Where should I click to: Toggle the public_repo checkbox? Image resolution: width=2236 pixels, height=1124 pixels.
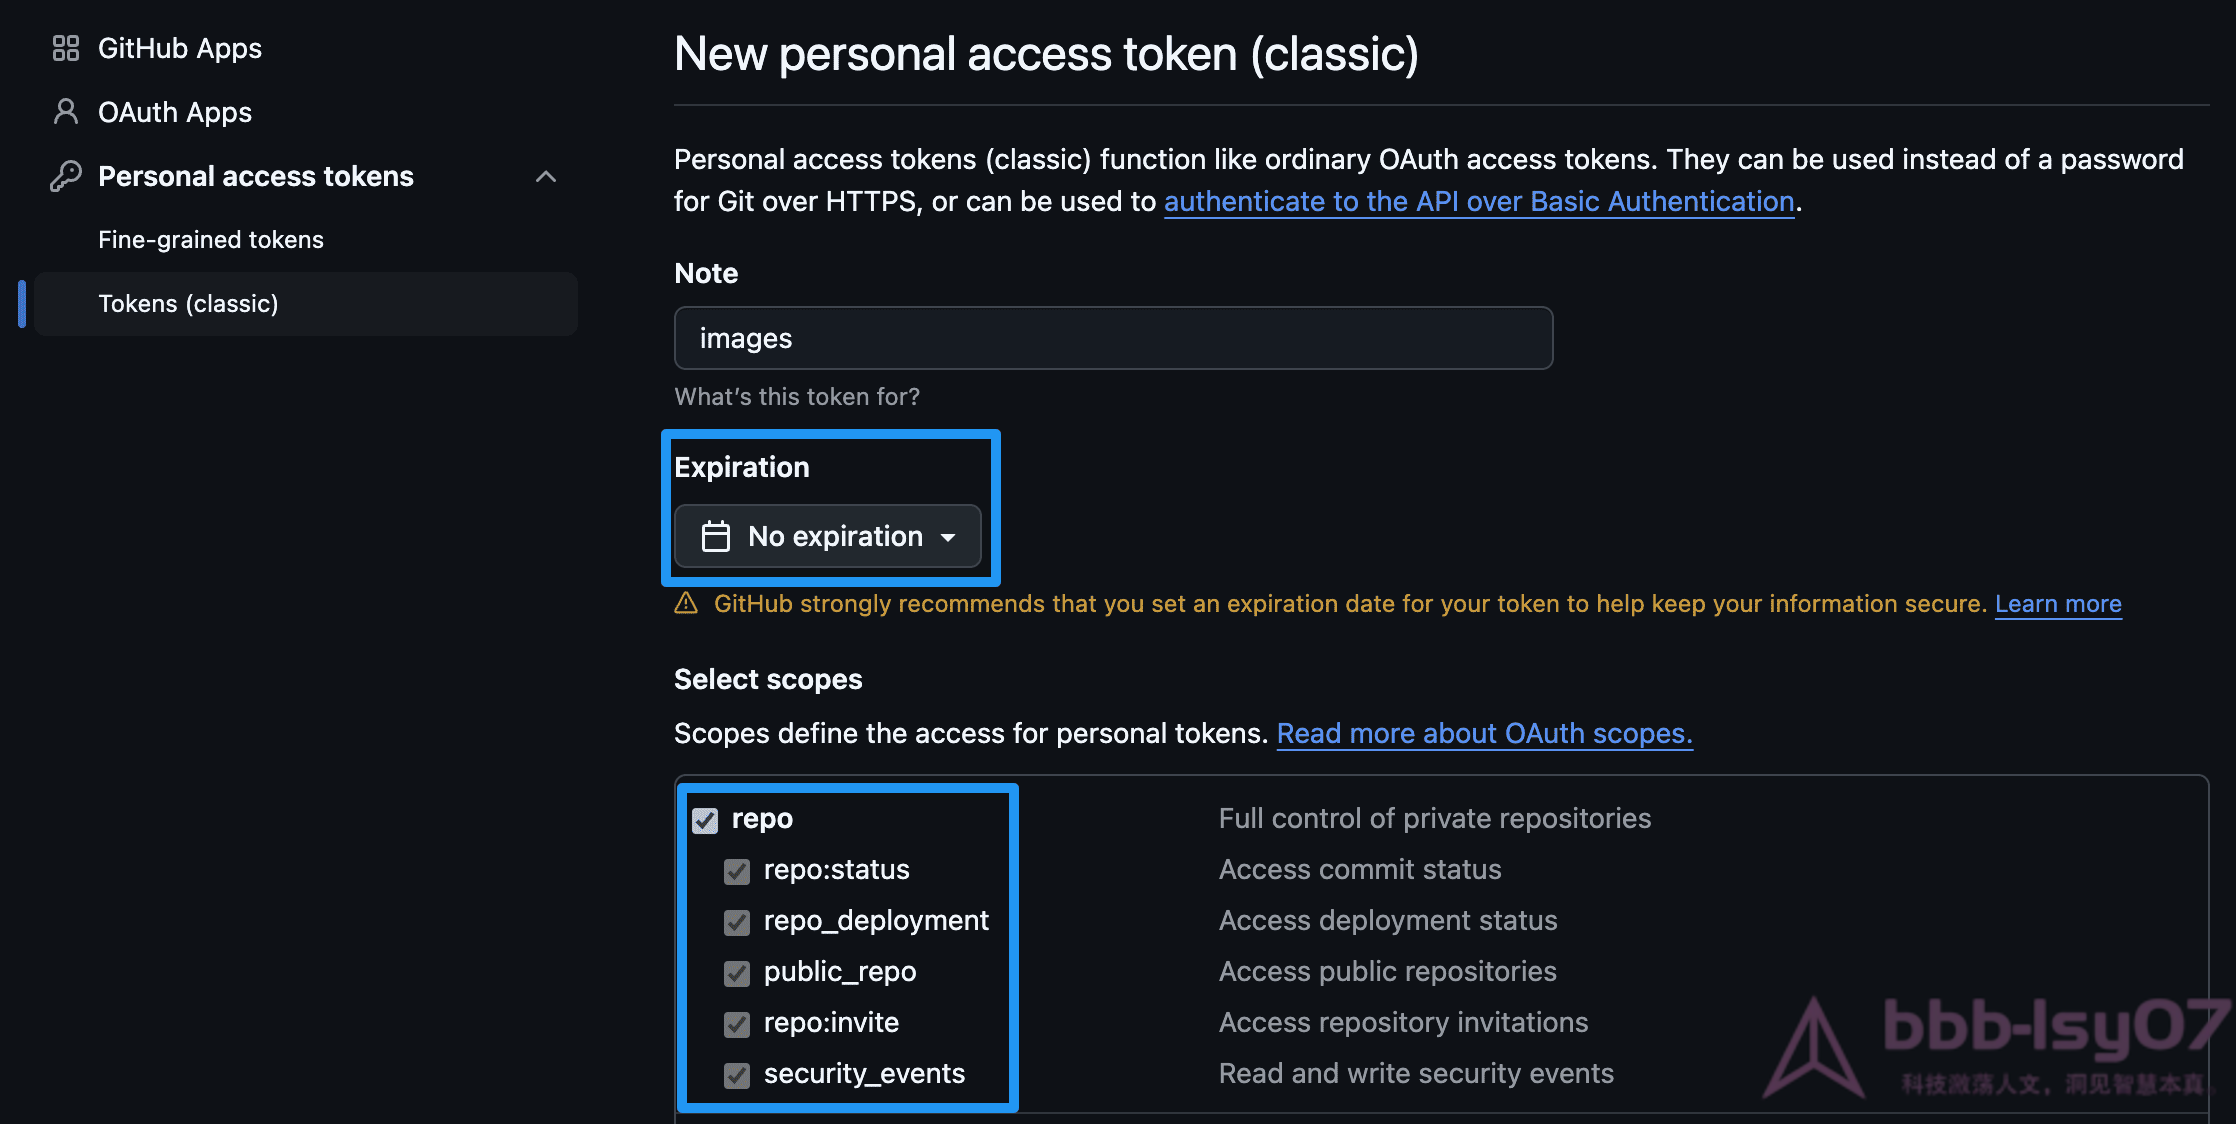click(x=737, y=973)
